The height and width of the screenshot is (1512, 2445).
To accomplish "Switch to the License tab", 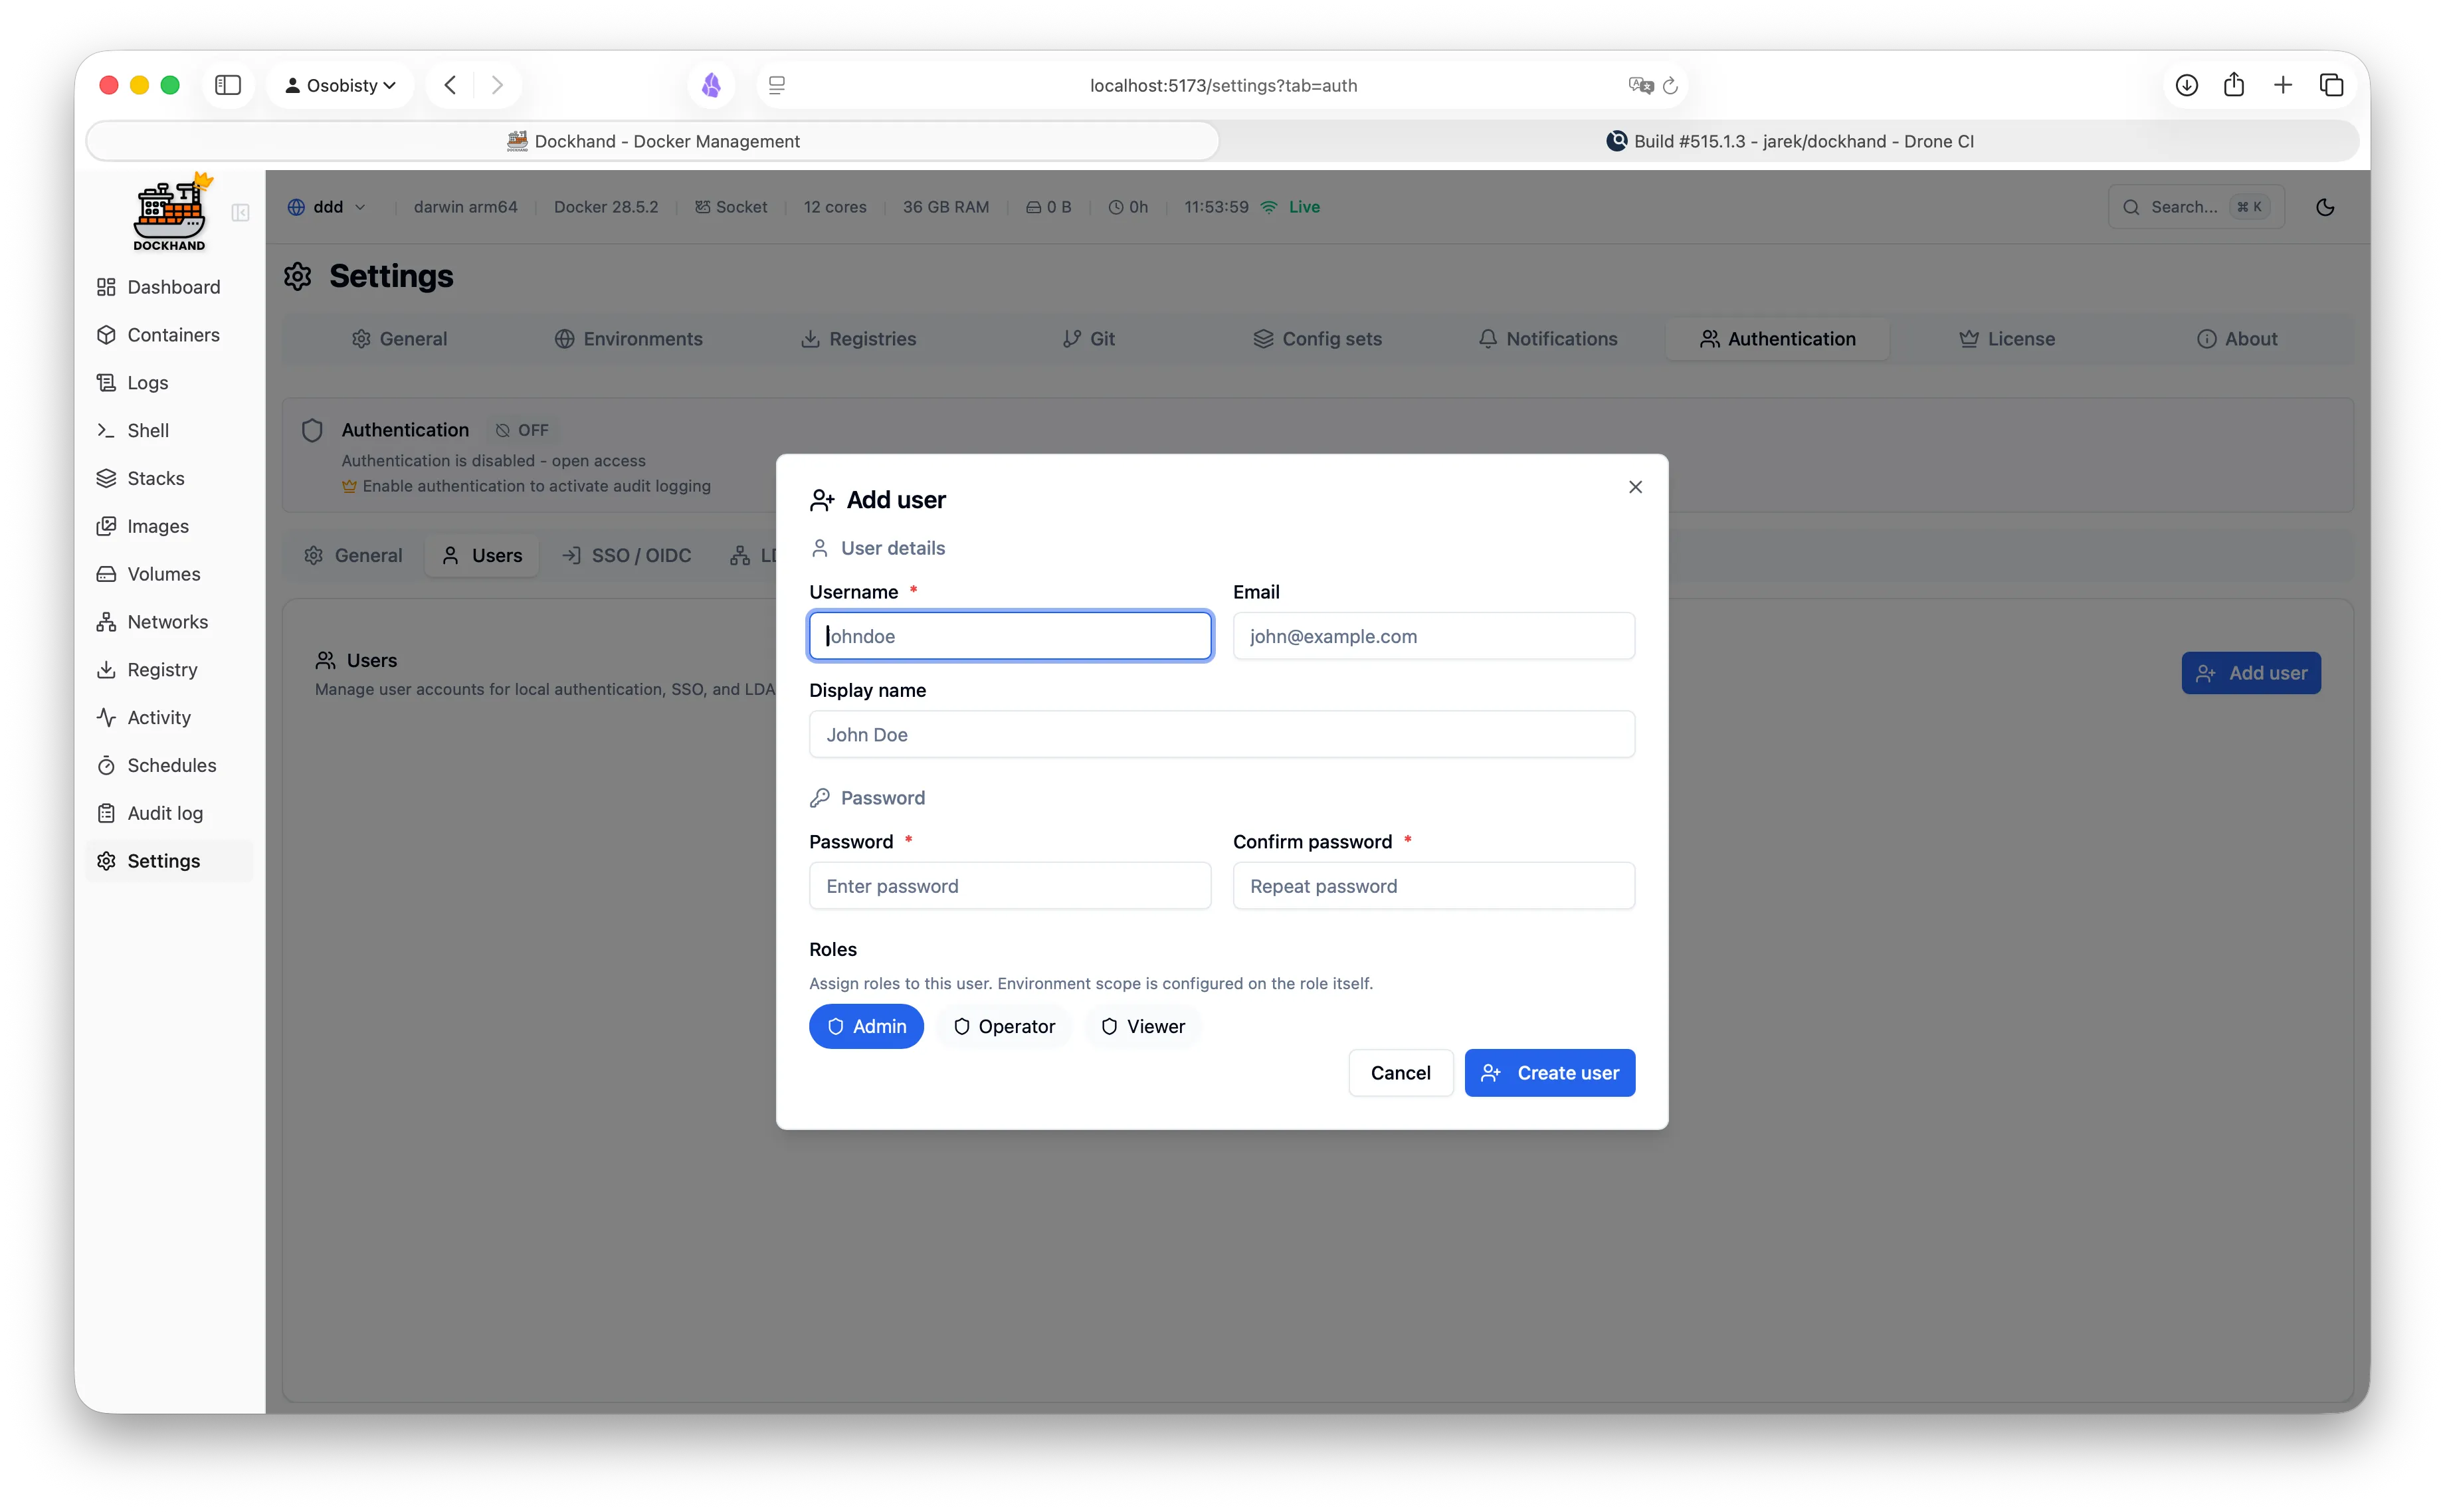I will tap(2006, 338).
